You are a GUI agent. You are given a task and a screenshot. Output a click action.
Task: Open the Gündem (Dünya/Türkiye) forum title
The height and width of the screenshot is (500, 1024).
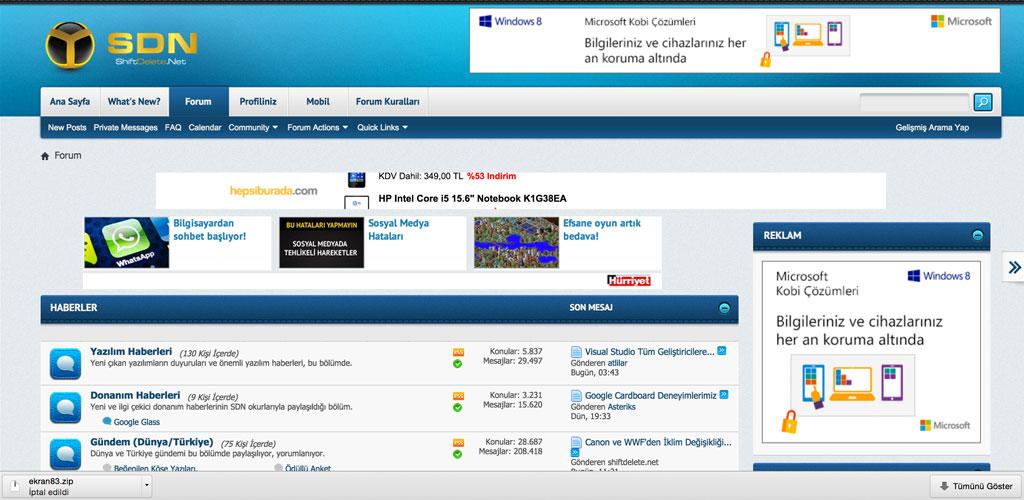(x=152, y=442)
